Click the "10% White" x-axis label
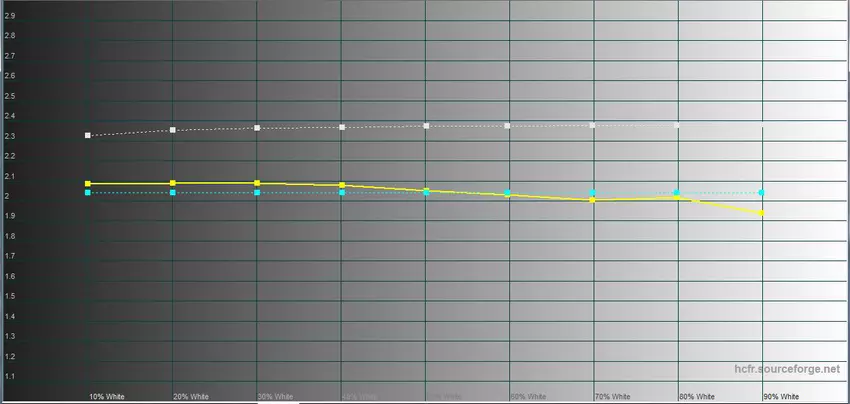The width and height of the screenshot is (850, 404). click(106, 397)
